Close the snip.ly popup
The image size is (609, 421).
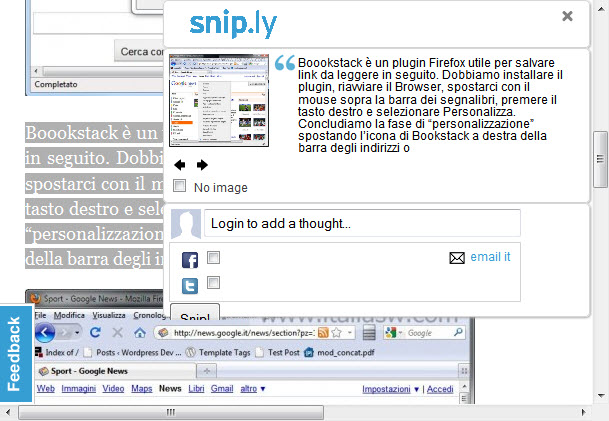click(x=567, y=16)
